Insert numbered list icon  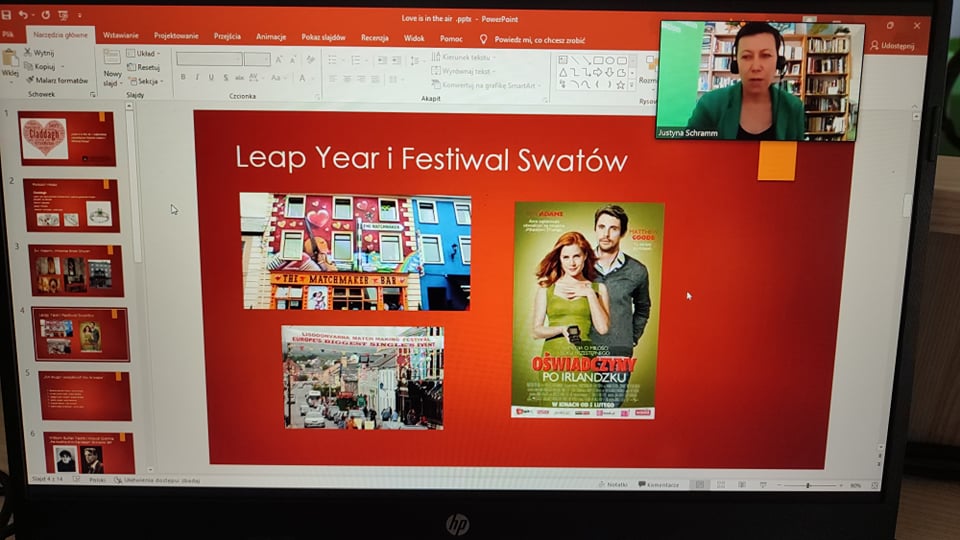point(356,60)
